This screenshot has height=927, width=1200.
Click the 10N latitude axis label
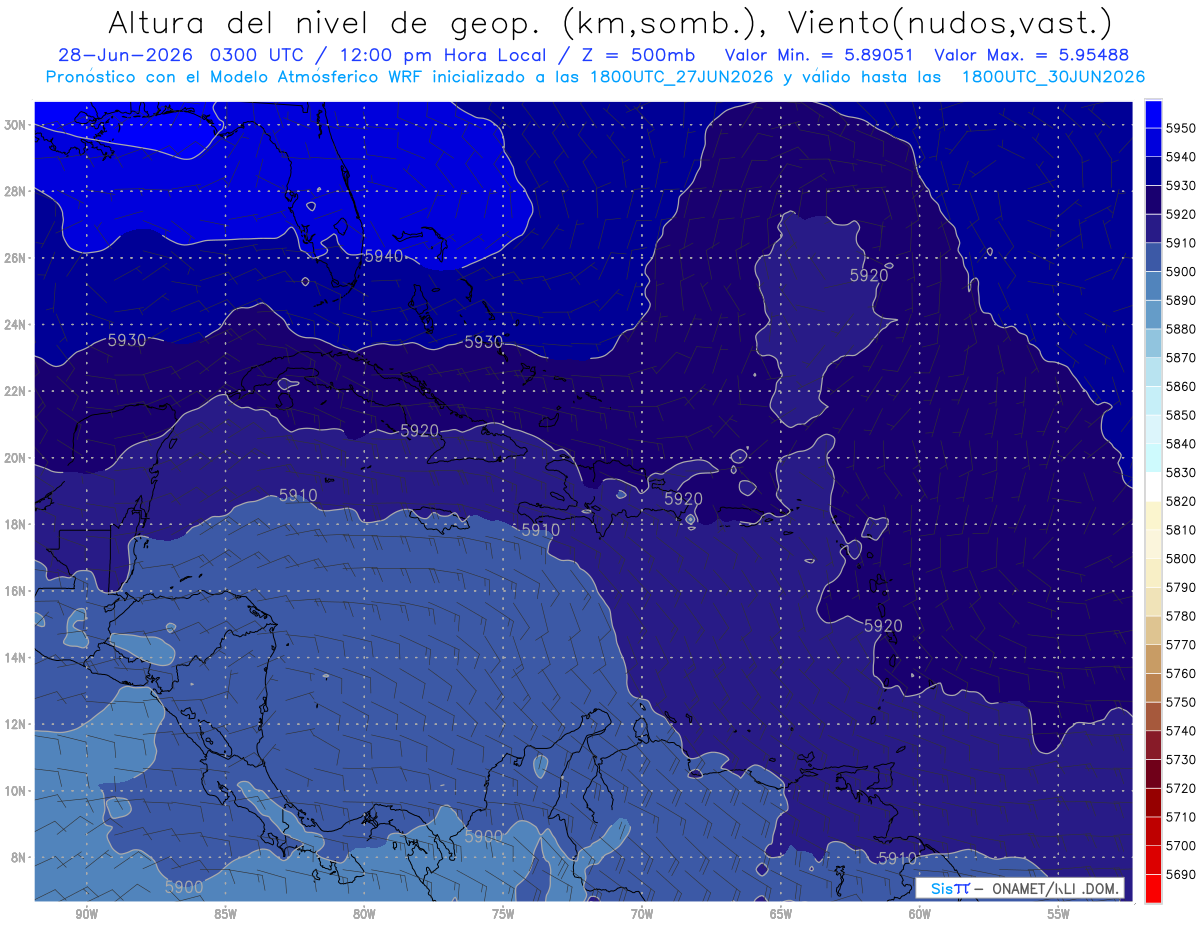[x=17, y=790]
